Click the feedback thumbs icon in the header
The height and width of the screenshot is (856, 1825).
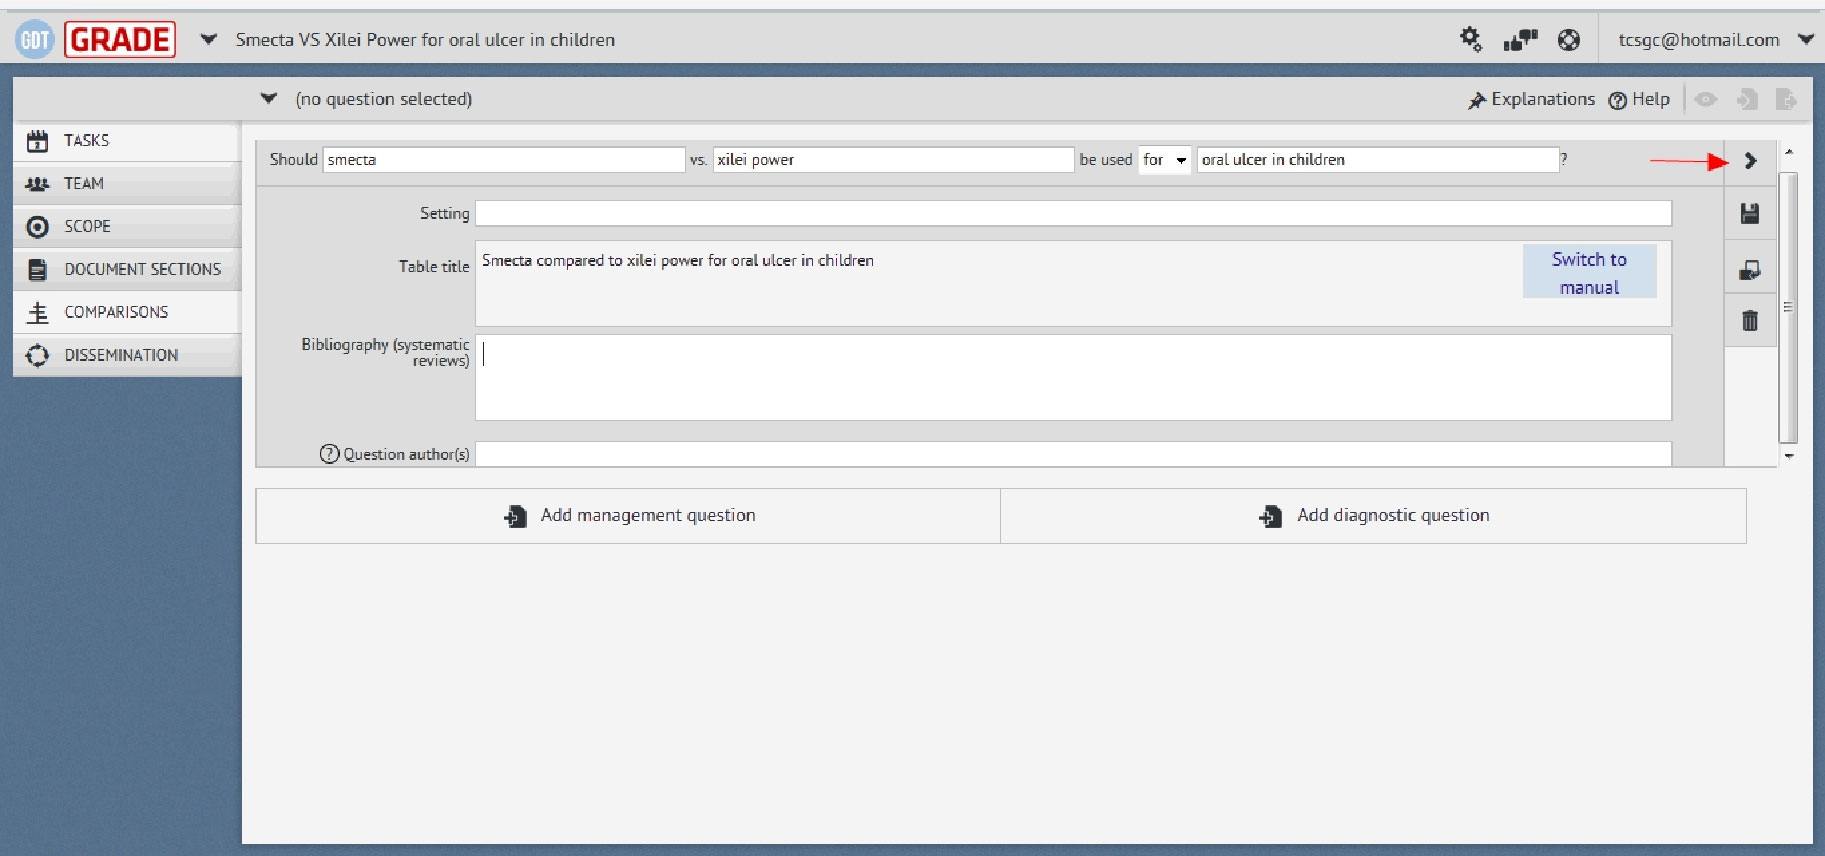[x=1520, y=40]
